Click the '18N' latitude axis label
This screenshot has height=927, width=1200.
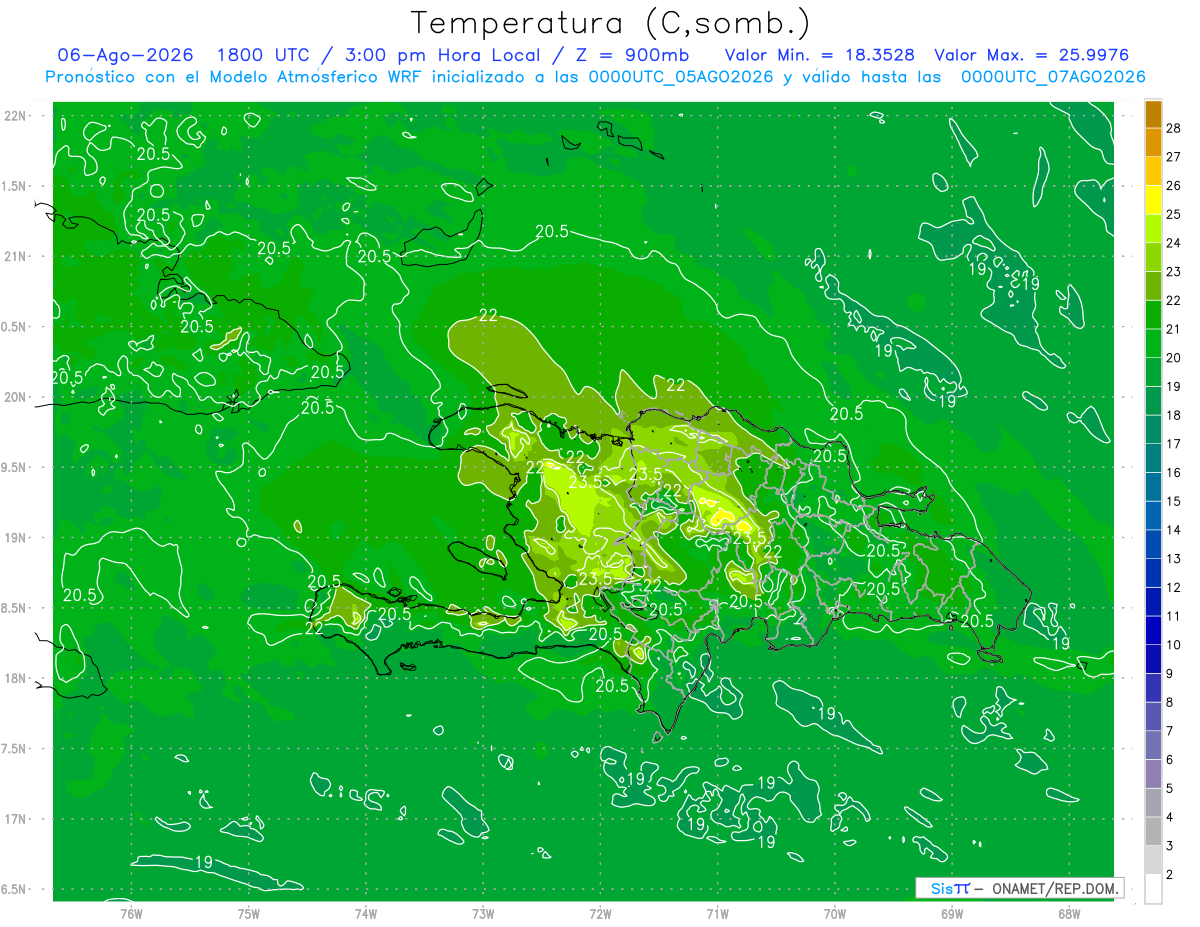pos(16,679)
